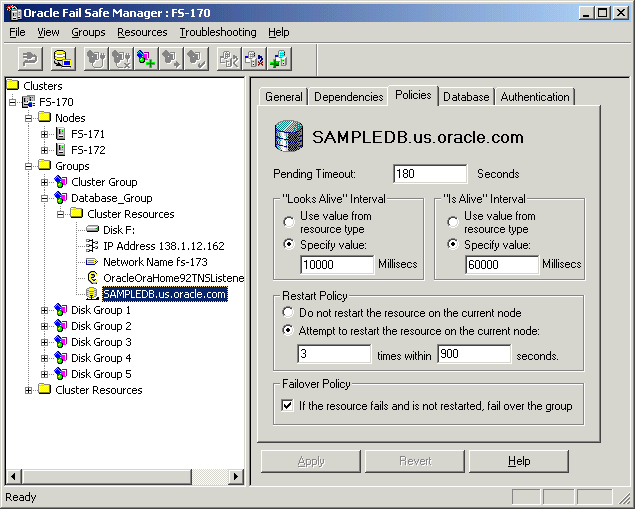The image size is (635, 509).
Task: Click the Help button below policies
Action: (519, 461)
